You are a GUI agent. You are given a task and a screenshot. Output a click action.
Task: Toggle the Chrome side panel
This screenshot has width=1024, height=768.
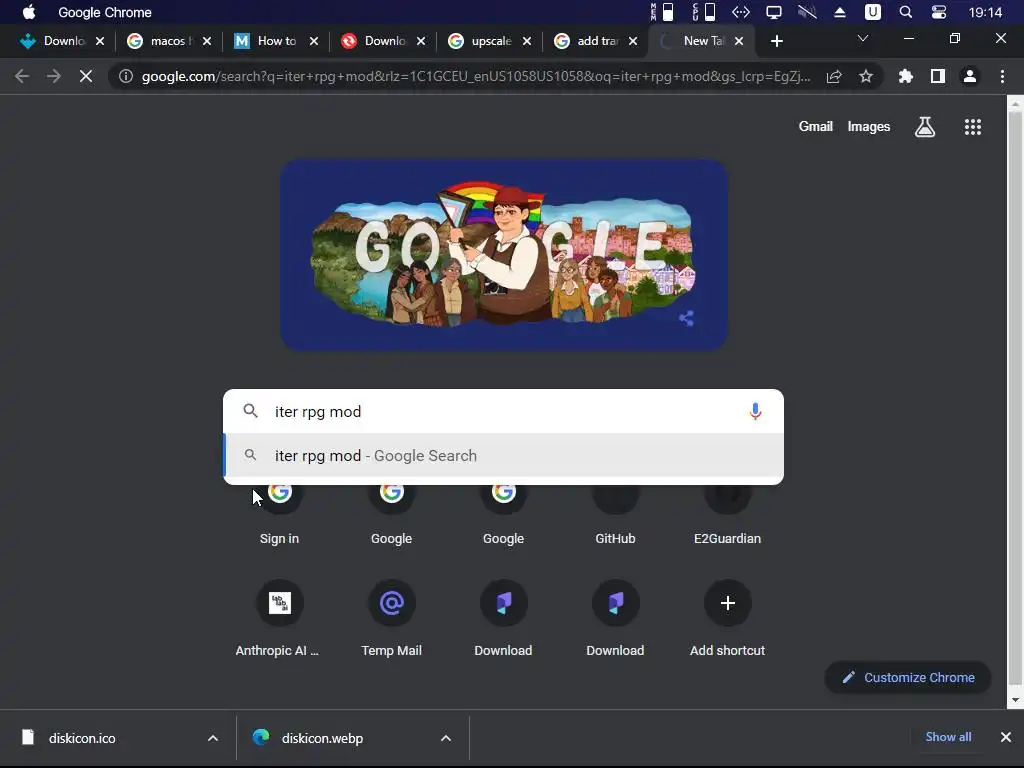[x=938, y=76]
